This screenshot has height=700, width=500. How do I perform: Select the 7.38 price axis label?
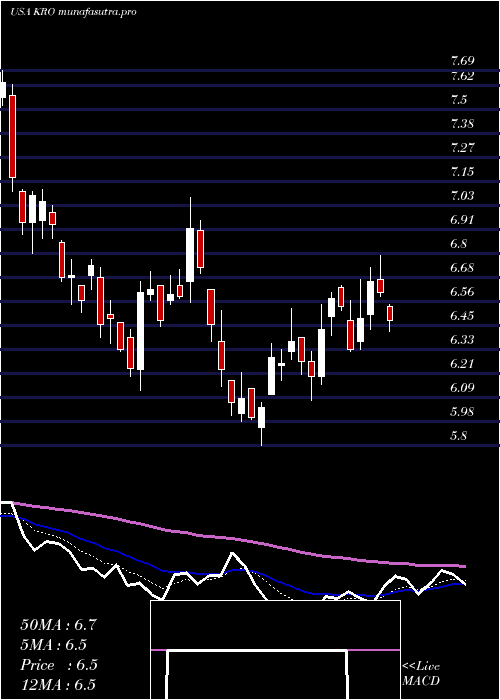[462, 124]
